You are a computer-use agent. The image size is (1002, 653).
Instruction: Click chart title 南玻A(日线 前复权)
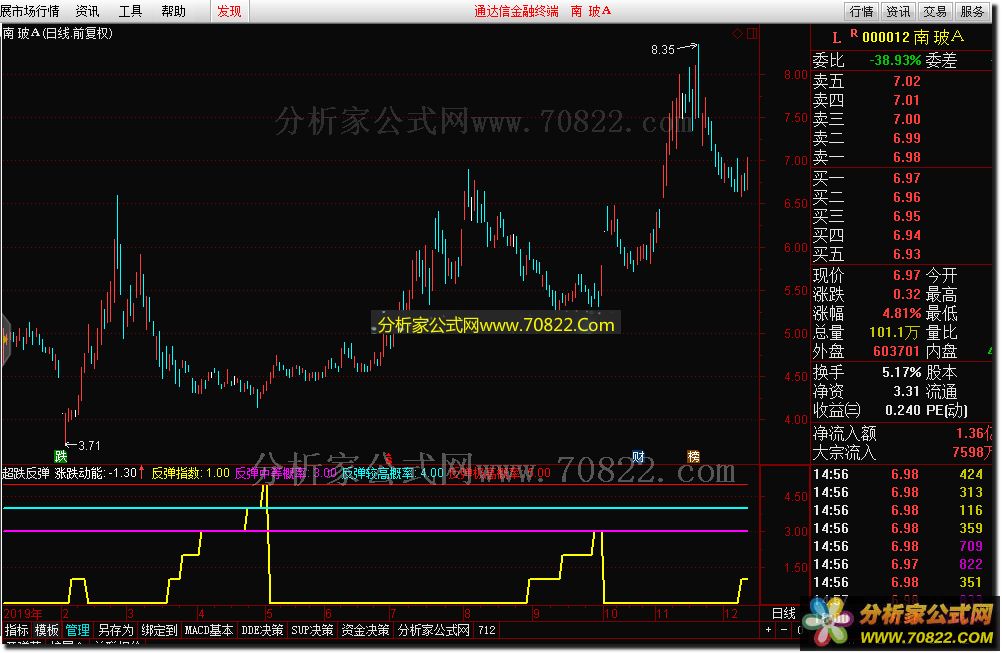(58, 33)
